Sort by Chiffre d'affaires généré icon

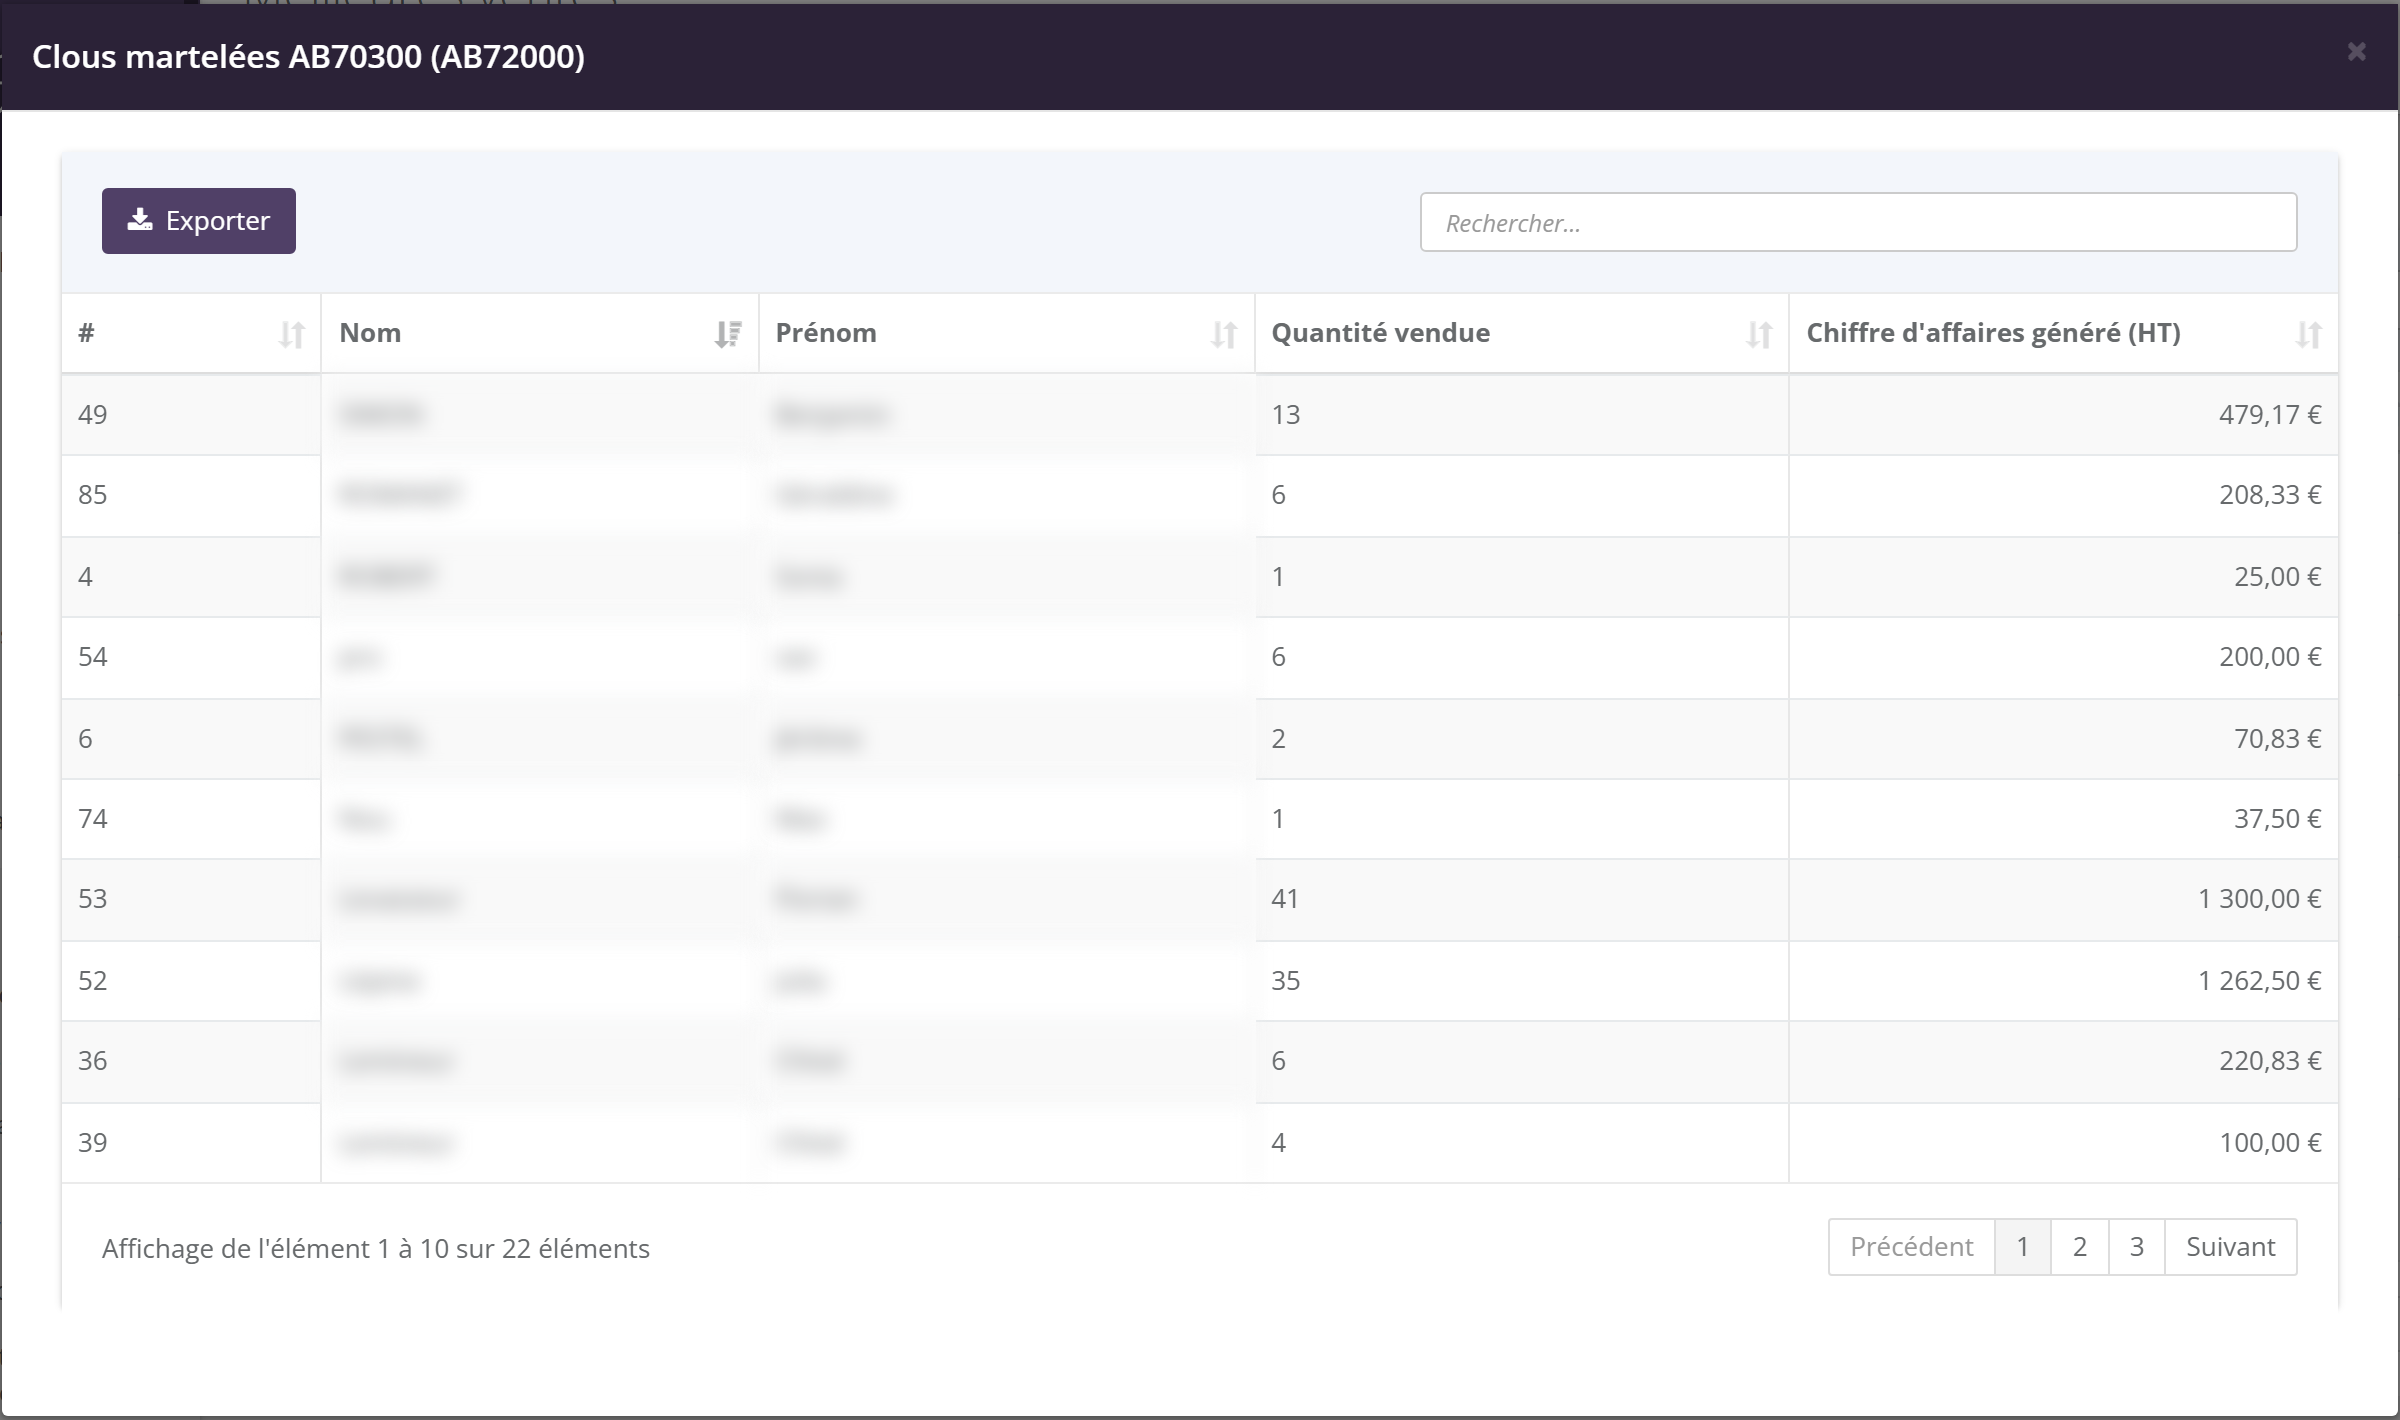[2308, 334]
